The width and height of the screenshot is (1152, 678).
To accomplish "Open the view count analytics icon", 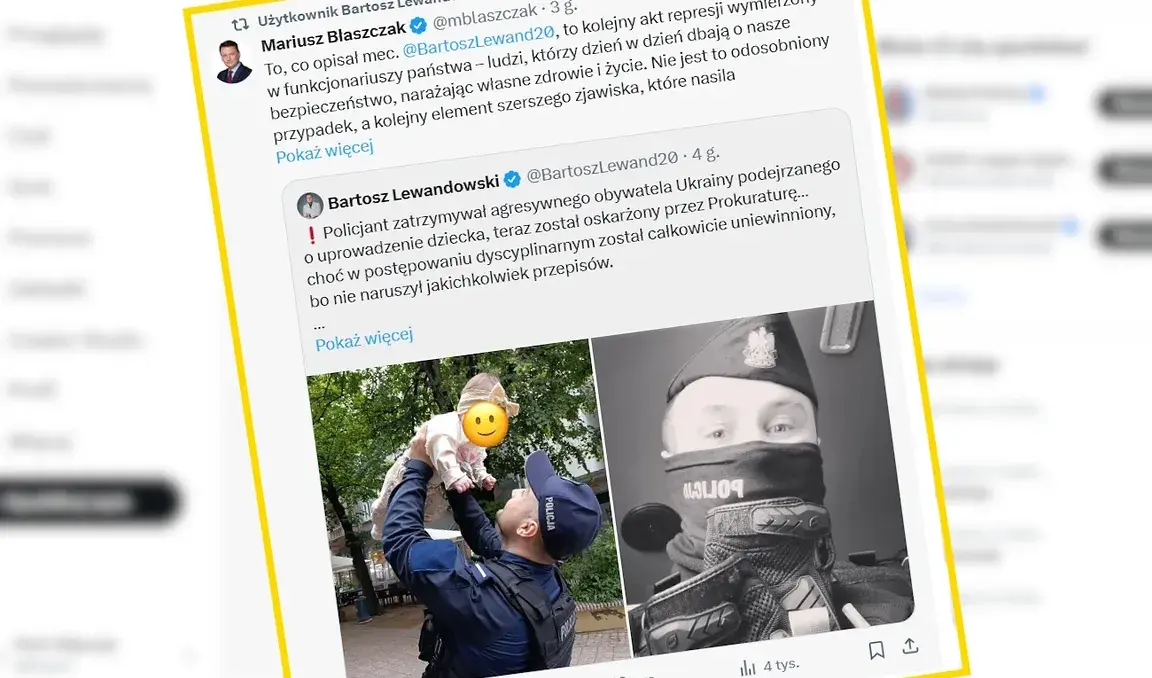I will pyautogui.click(x=748, y=668).
